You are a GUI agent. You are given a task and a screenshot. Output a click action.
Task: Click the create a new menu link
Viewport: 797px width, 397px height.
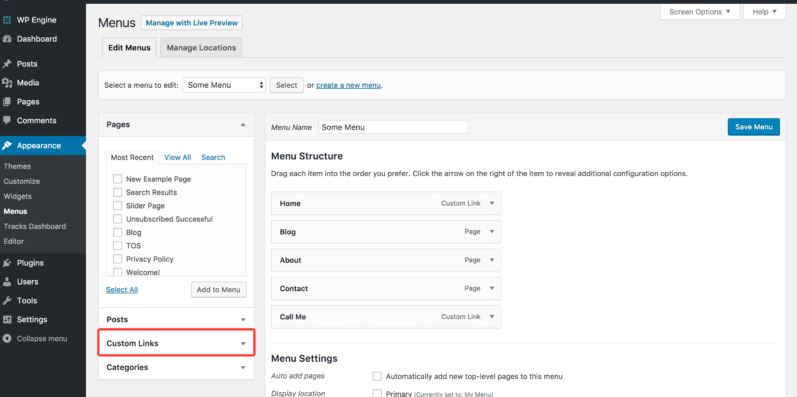pyautogui.click(x=349, y=85)
